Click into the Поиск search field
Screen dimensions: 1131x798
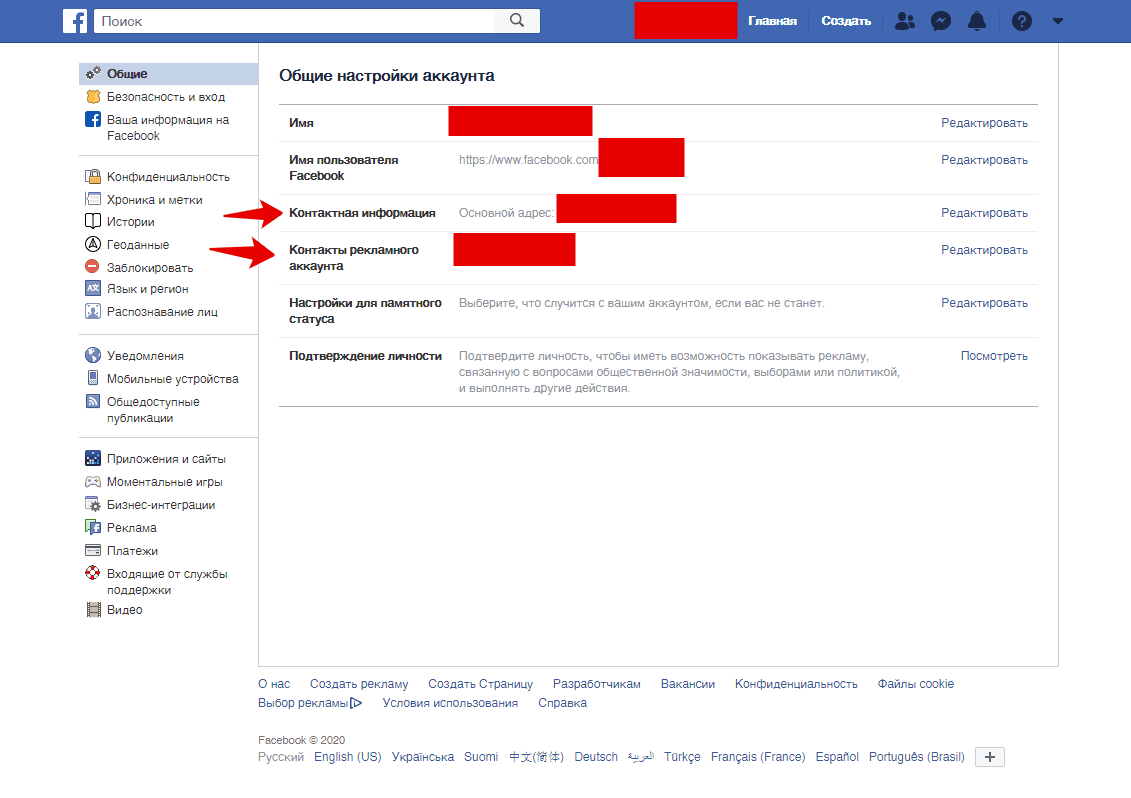click(x=294, y=21)
